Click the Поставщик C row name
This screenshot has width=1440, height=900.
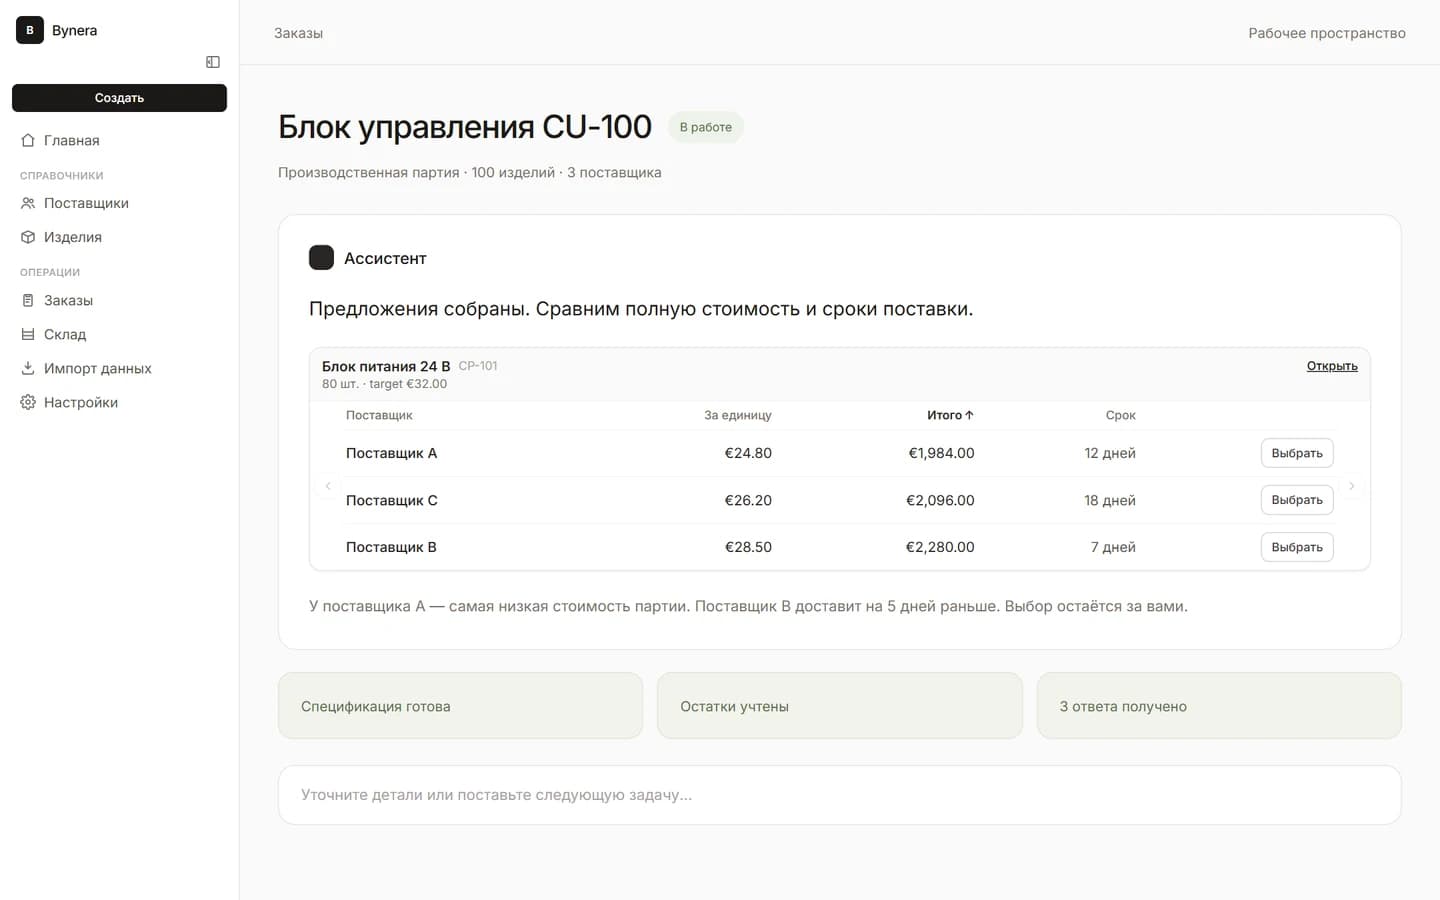click(x=391, y=500)
